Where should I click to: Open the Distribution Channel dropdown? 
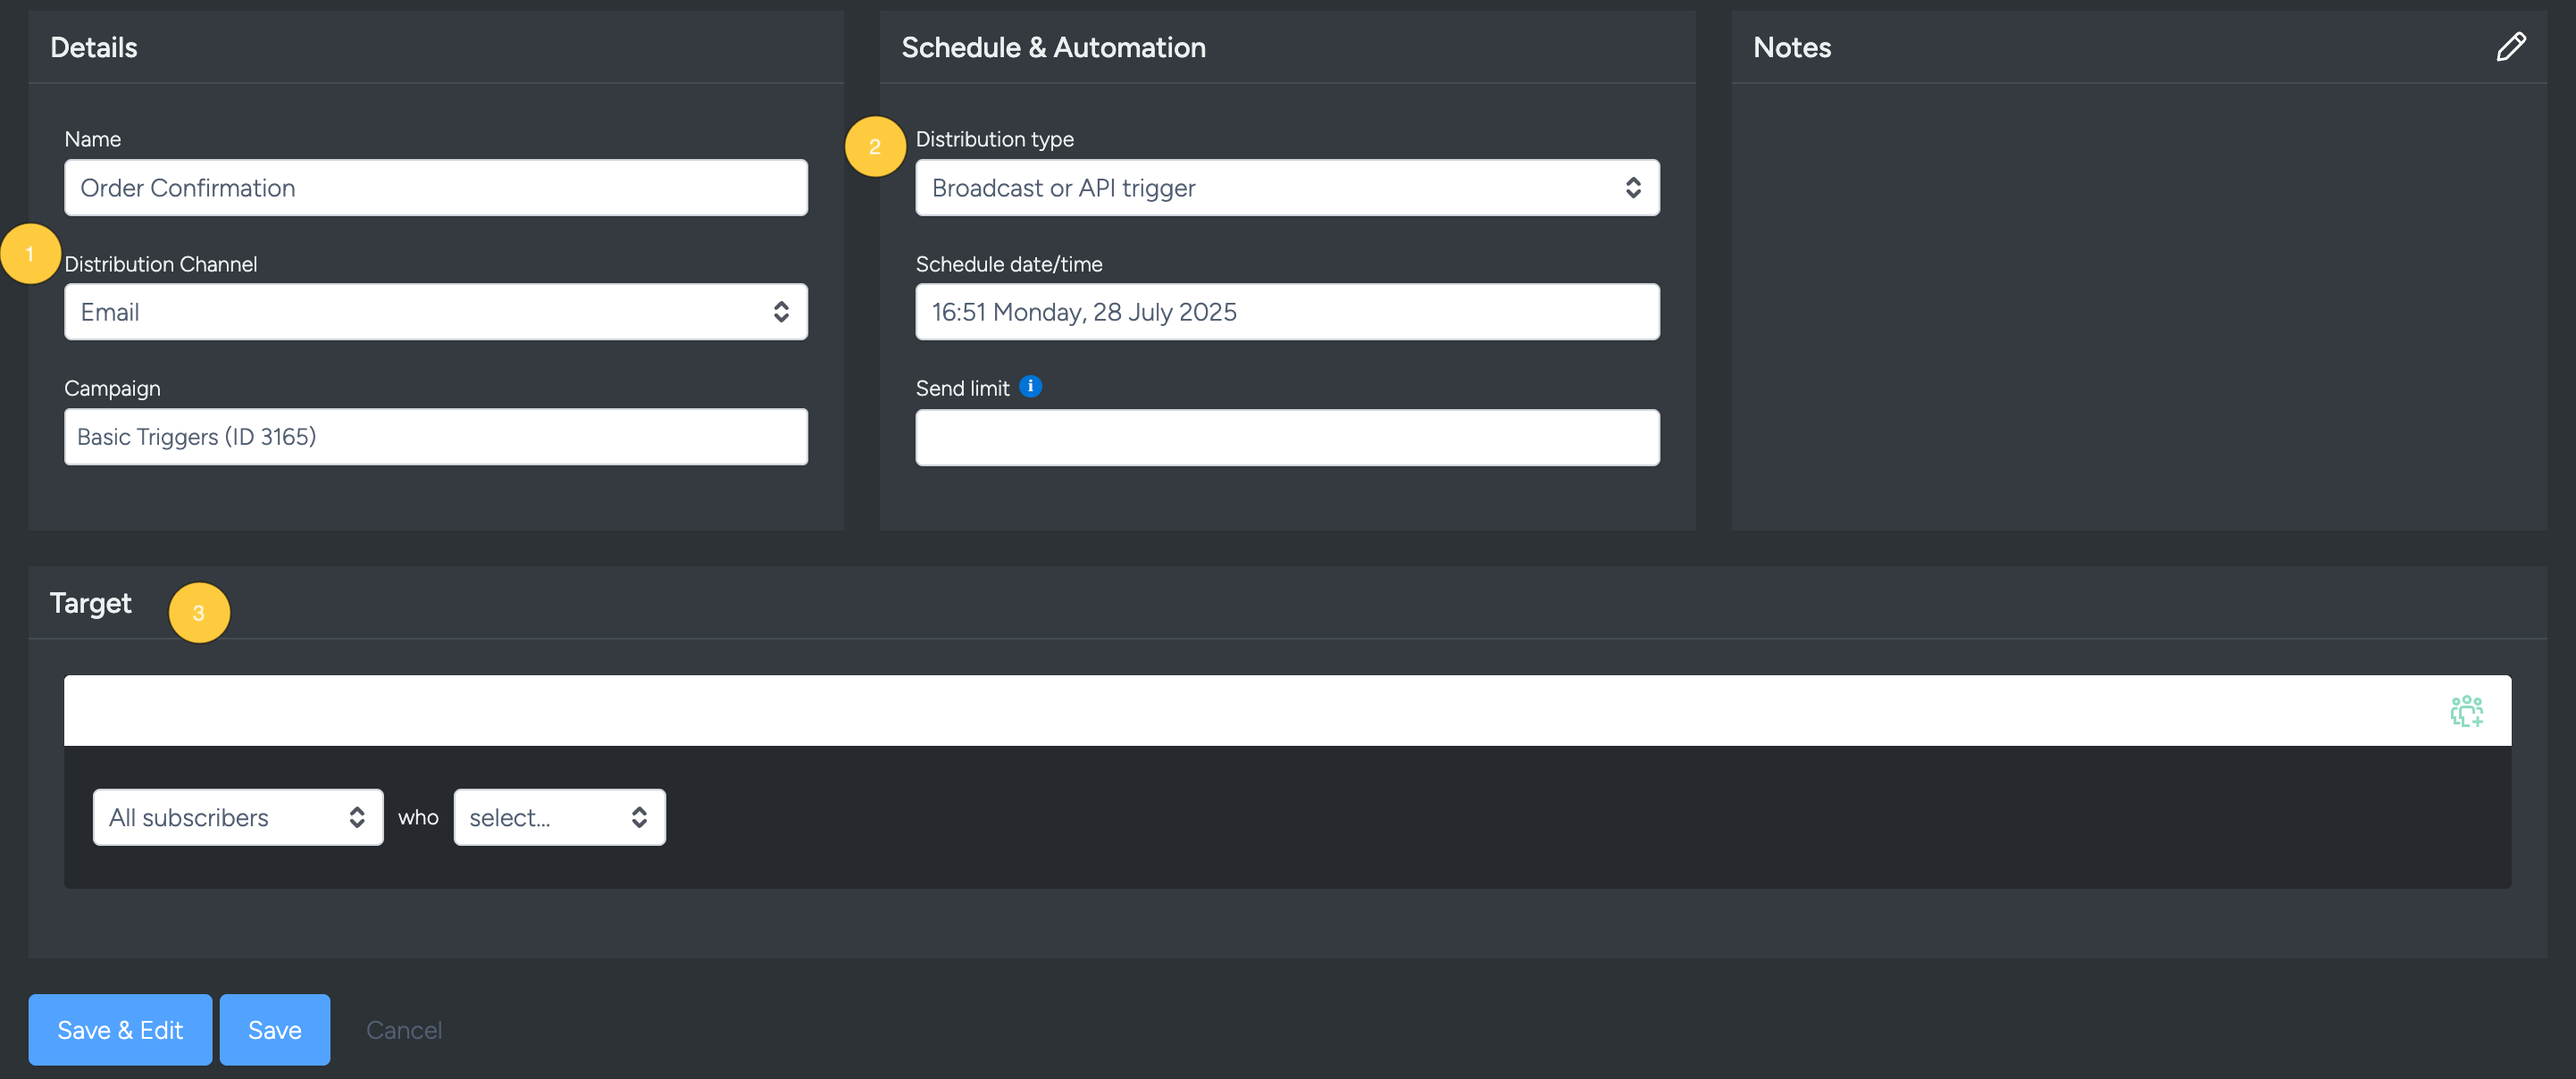click(435, 311)
